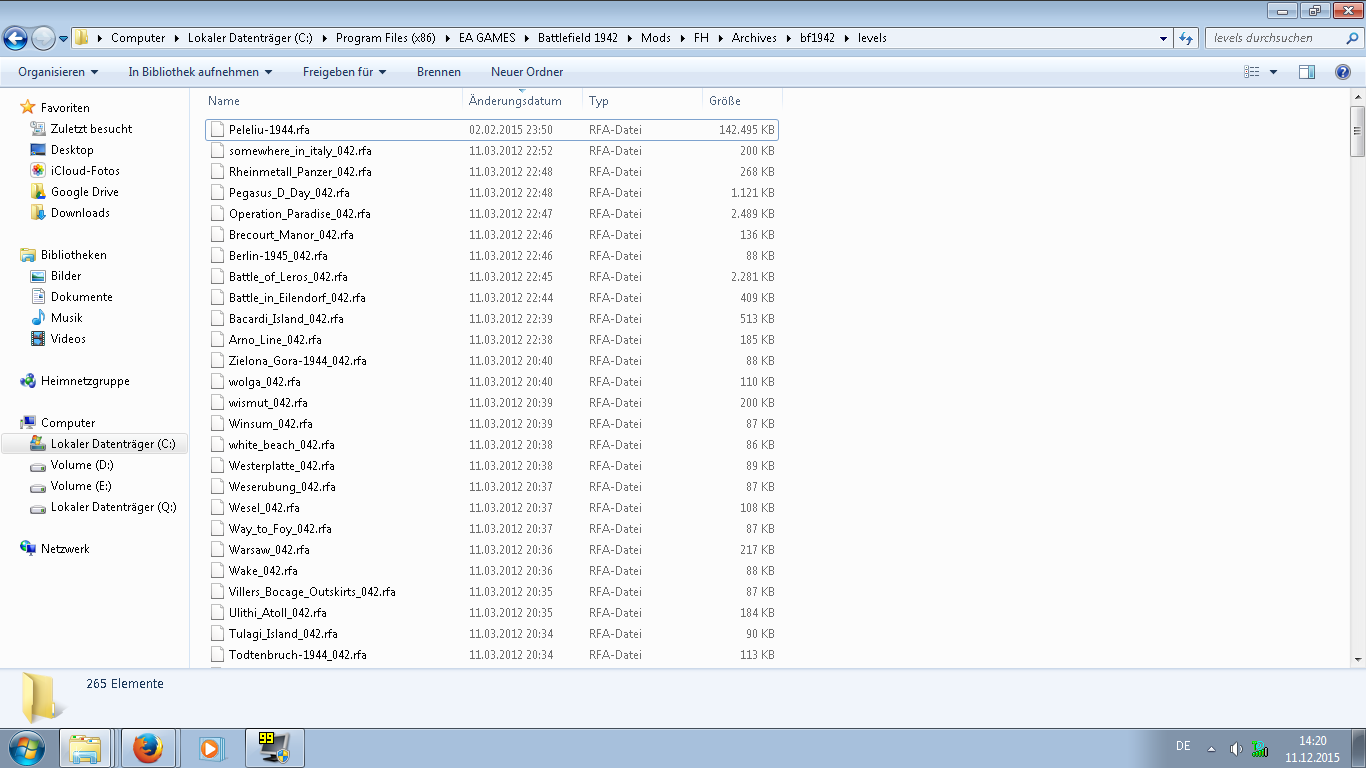Open the address bar history dropdown
This screenshot has height=768, width=1366.
pyautogui.click(x=1163, y=38)
